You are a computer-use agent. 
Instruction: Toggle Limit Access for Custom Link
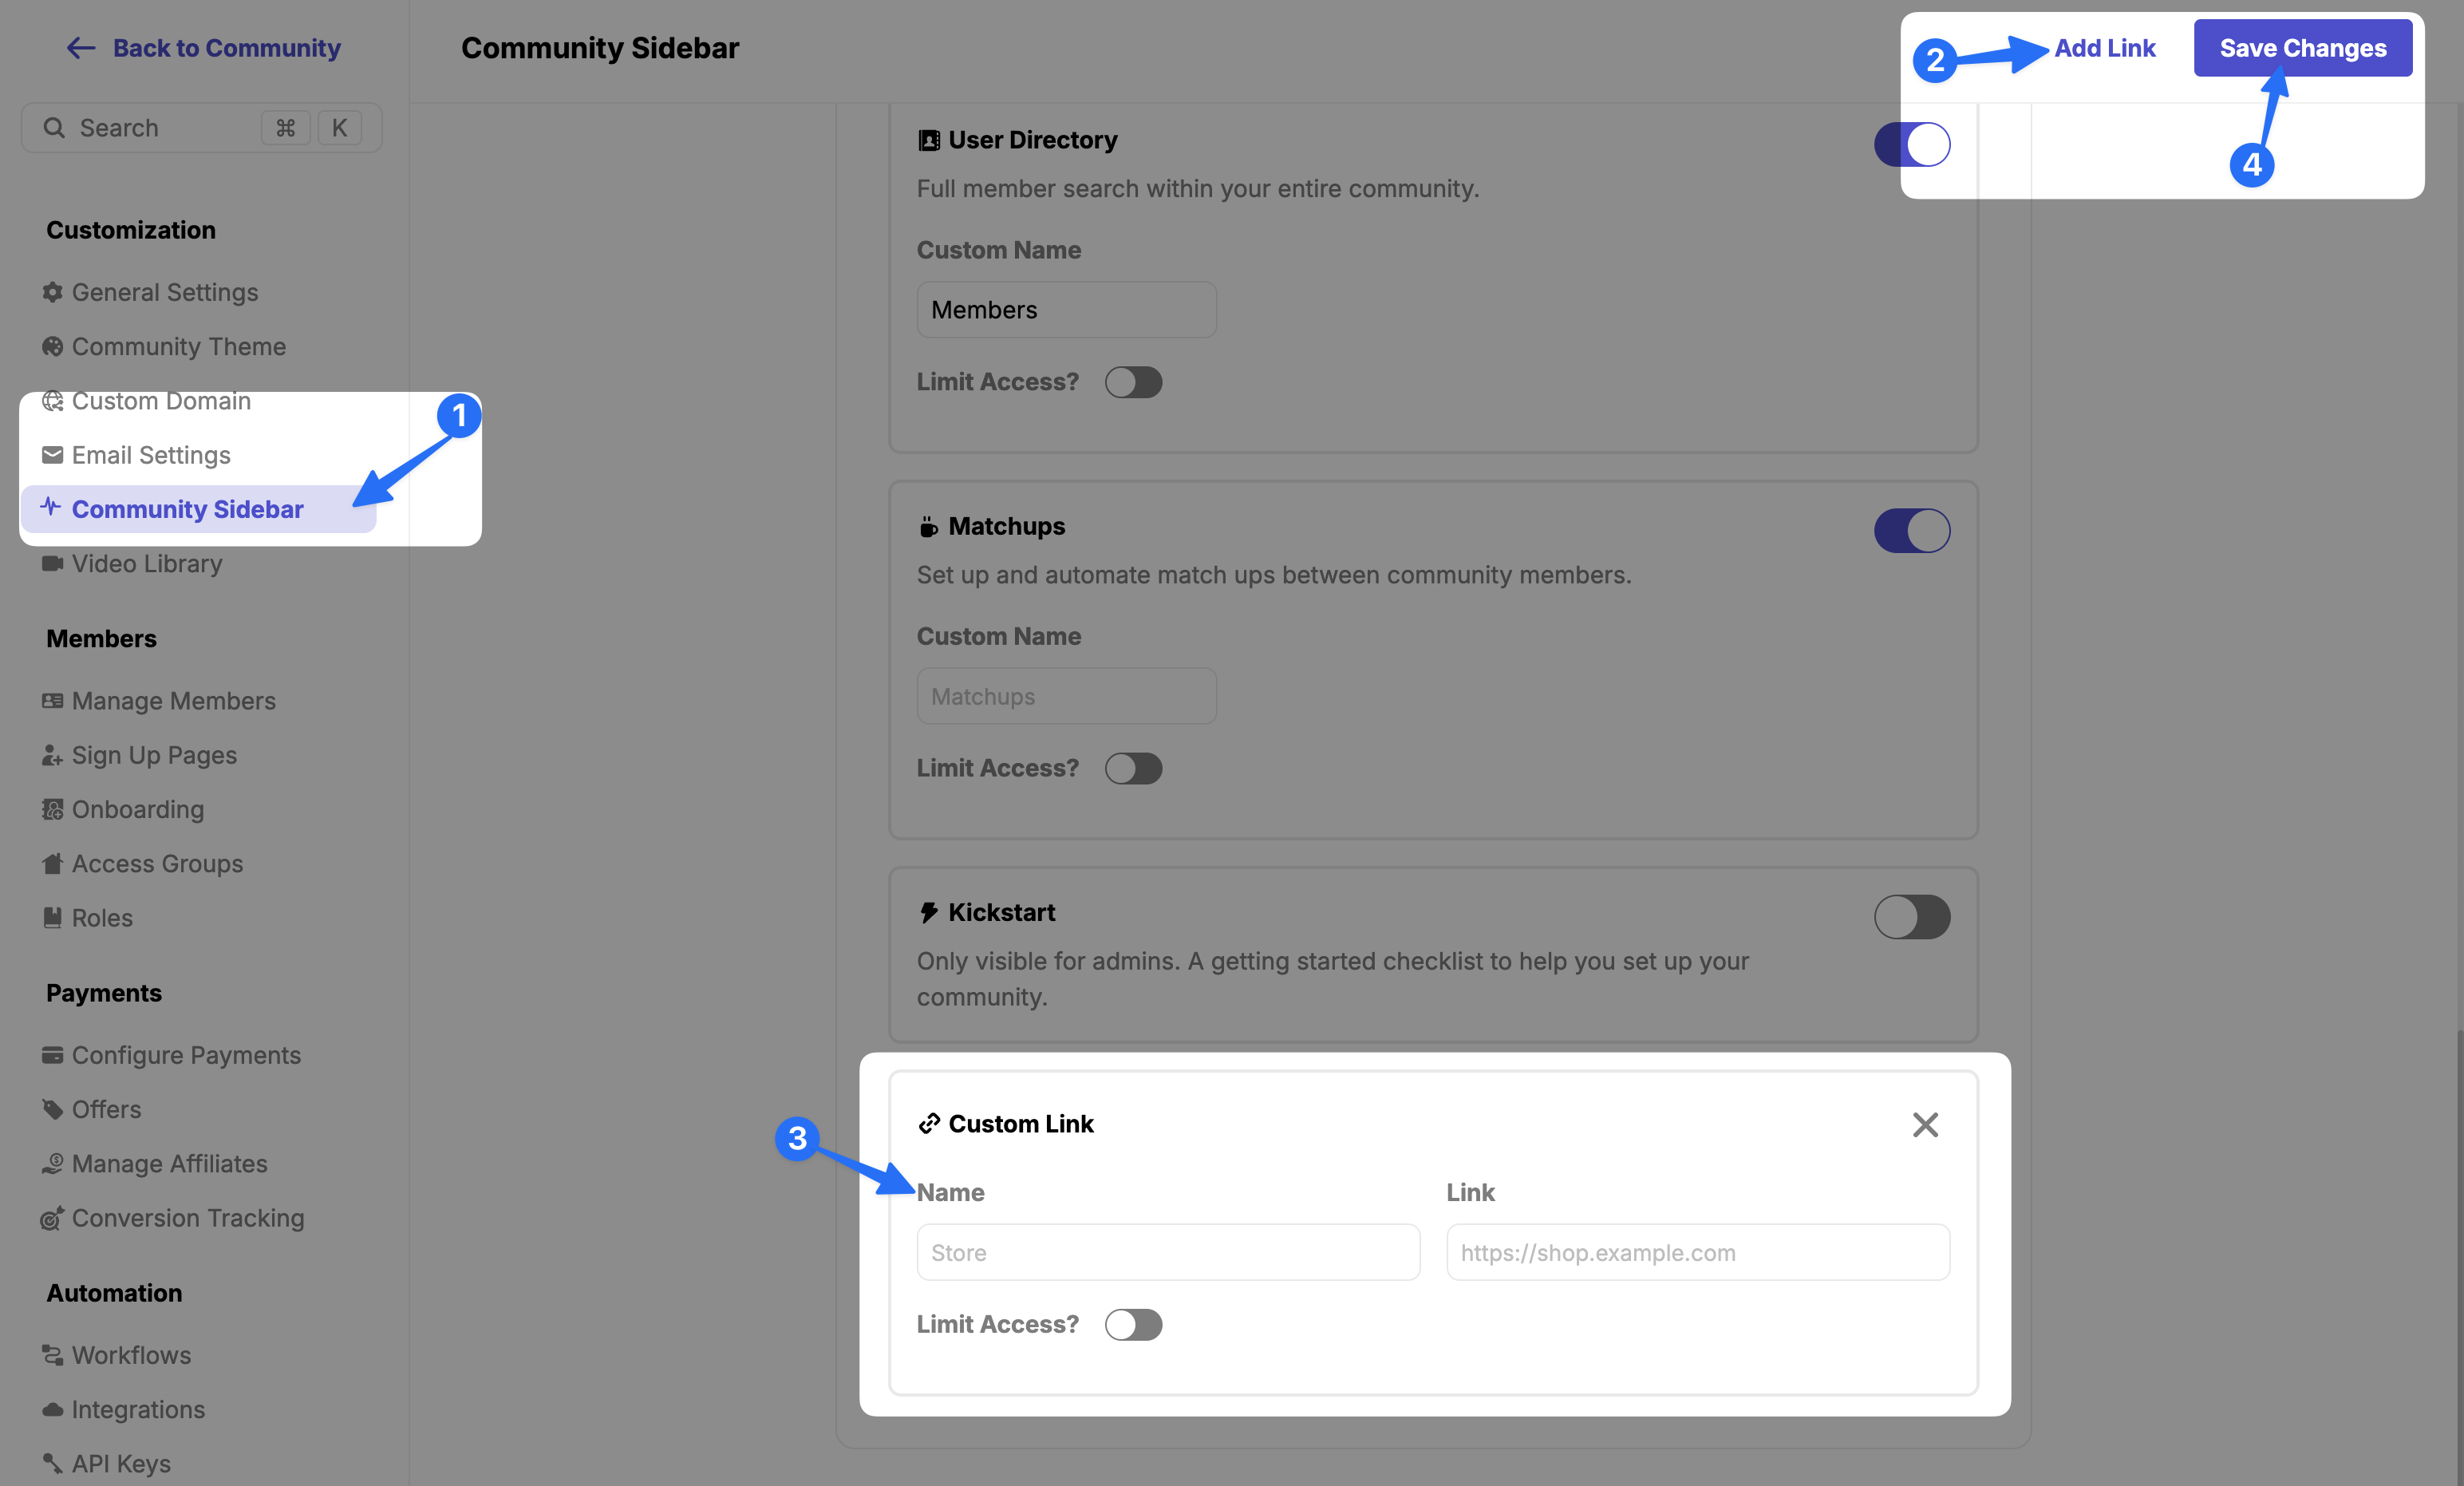point(1133,1324)
